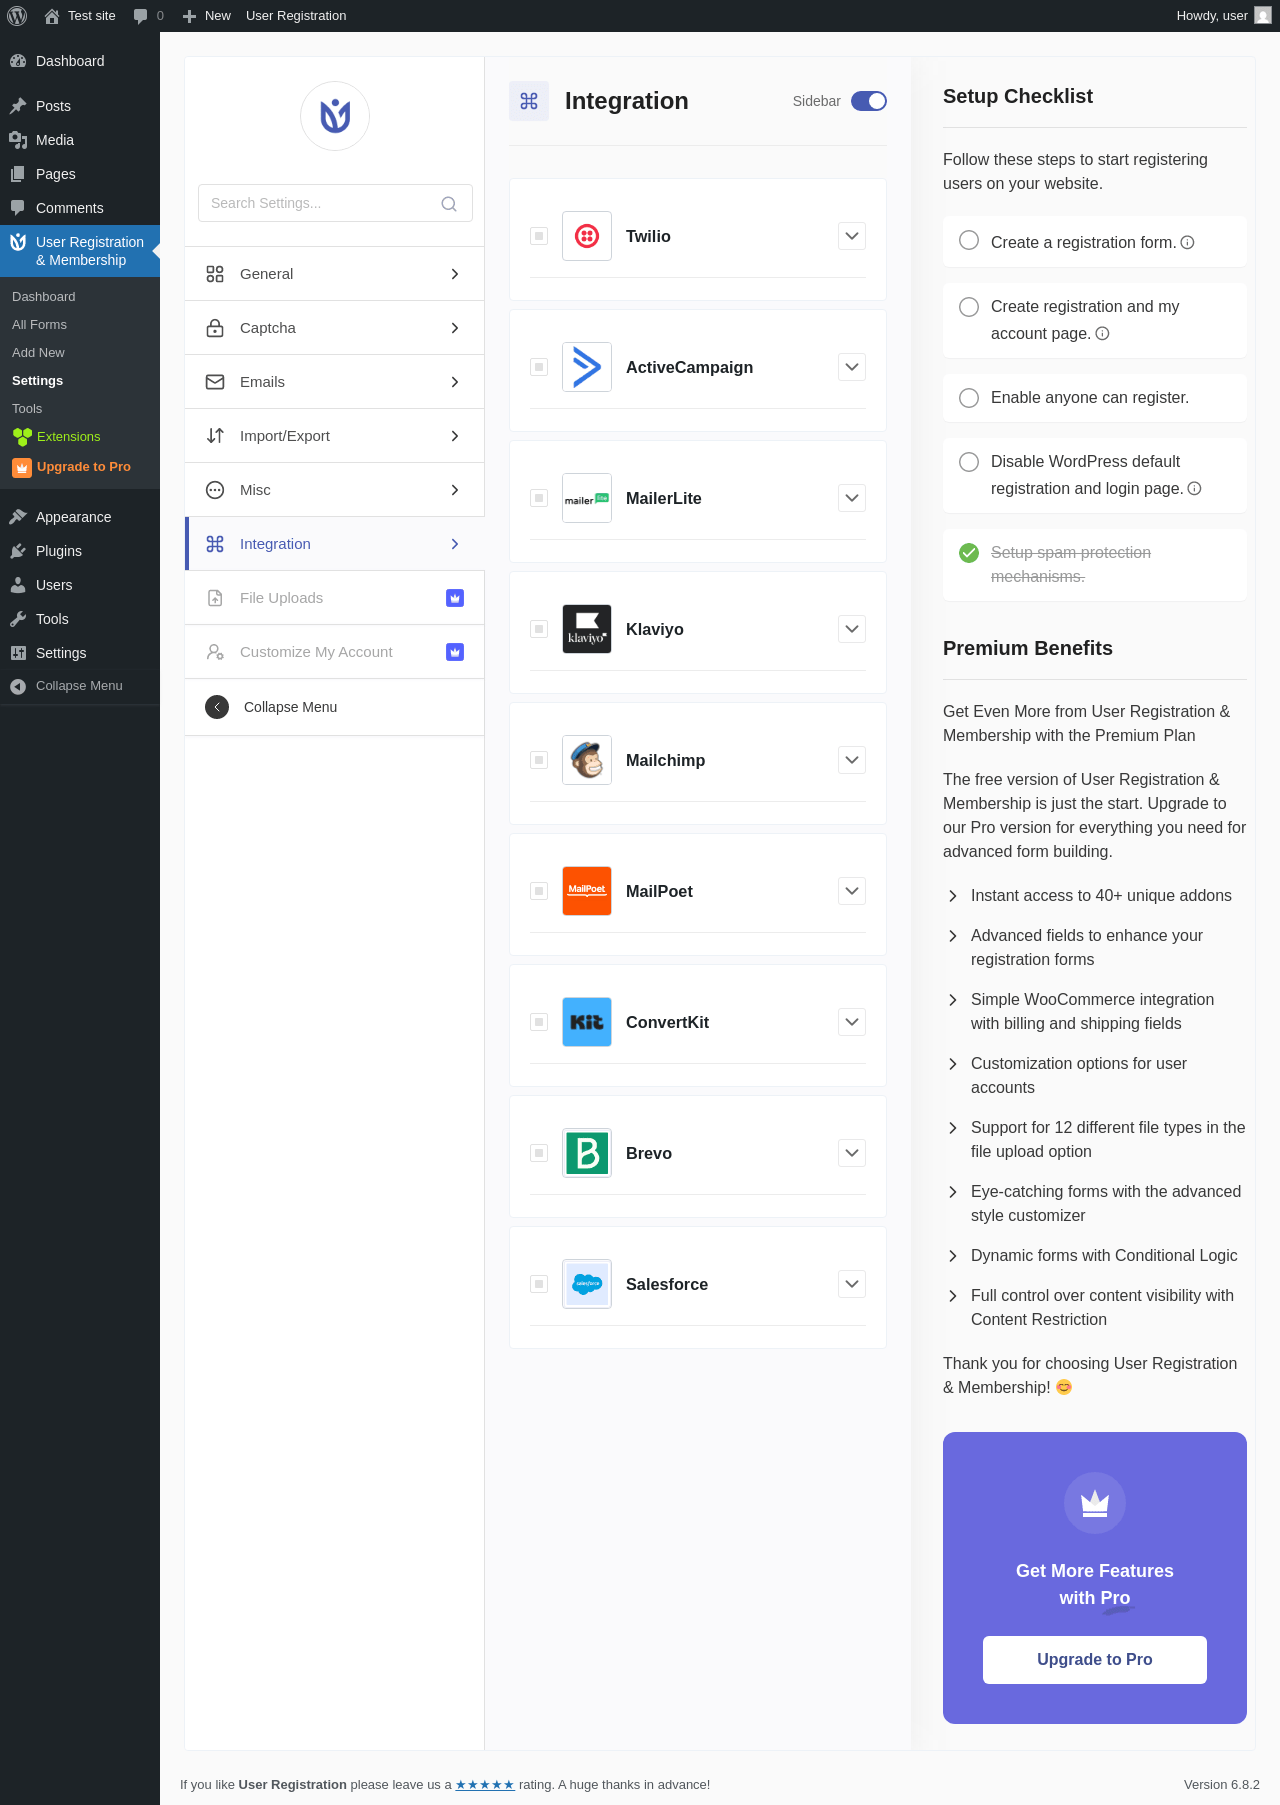1280x1805 pixels.
Task: Click the info icon beside Create a registration form
Action: [1188, 243]
